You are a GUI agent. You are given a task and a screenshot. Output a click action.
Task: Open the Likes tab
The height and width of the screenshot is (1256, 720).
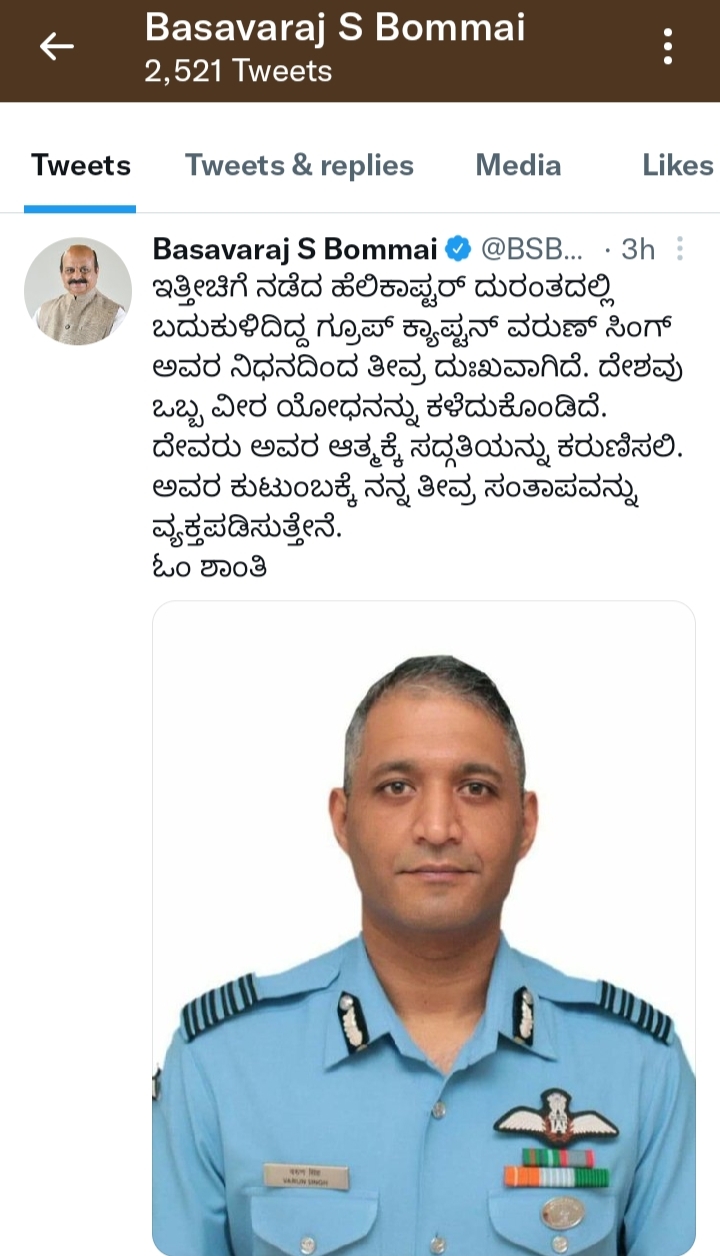678,165
